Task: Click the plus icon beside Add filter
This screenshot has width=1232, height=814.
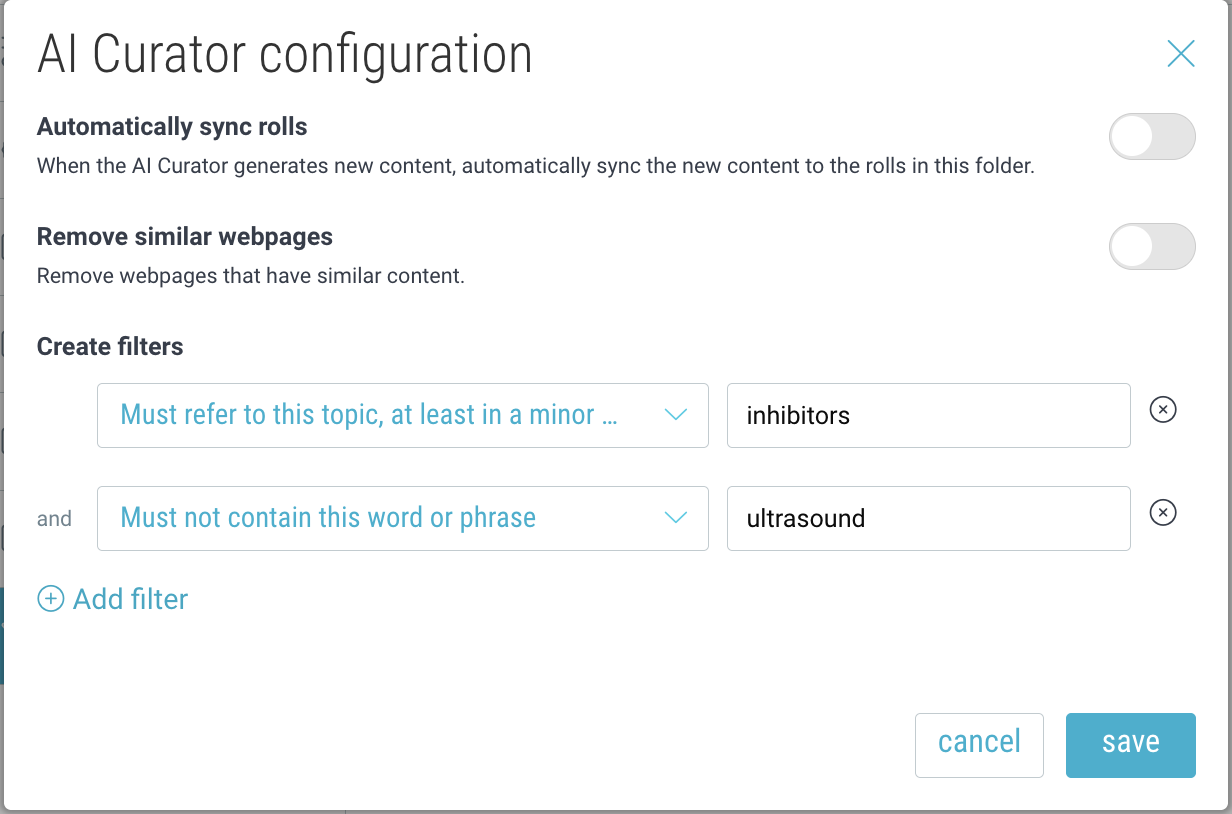Action: (x=49, y=599)
